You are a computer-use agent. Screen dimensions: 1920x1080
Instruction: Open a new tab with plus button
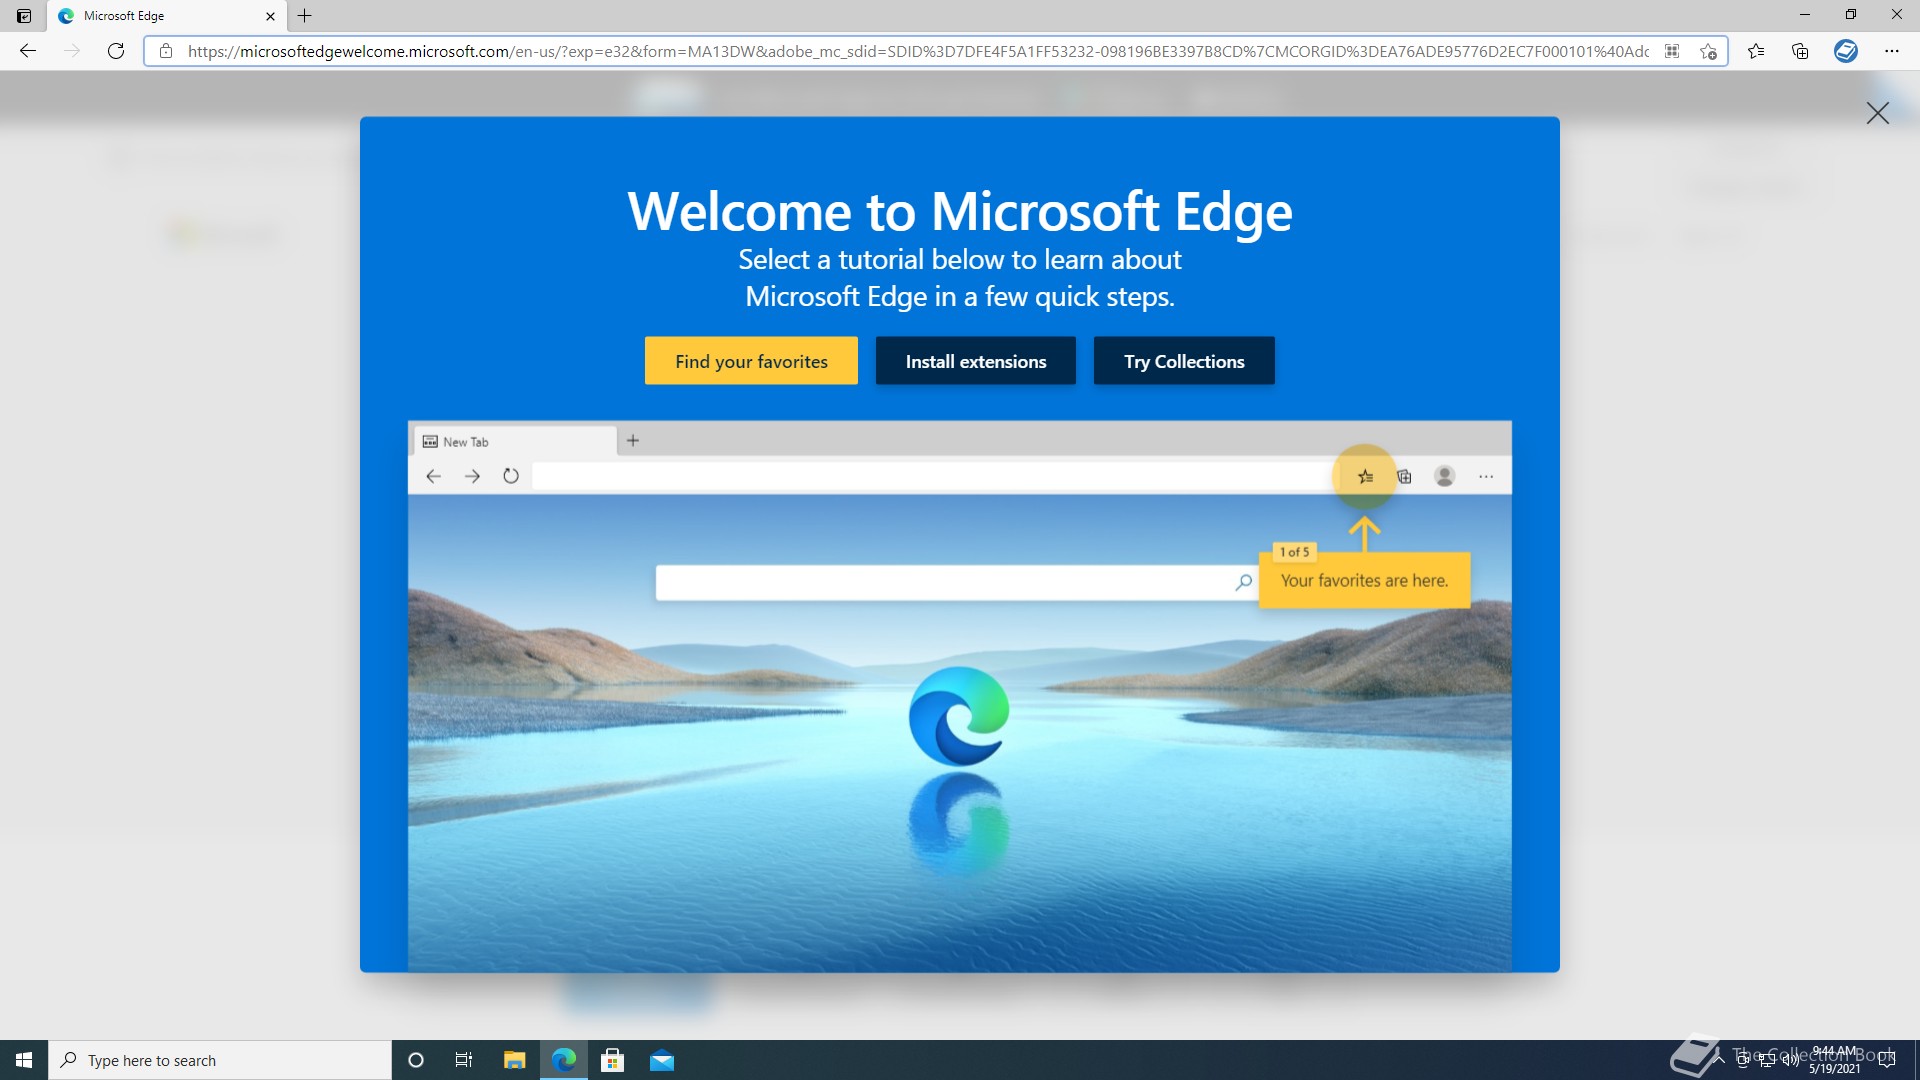305,16
